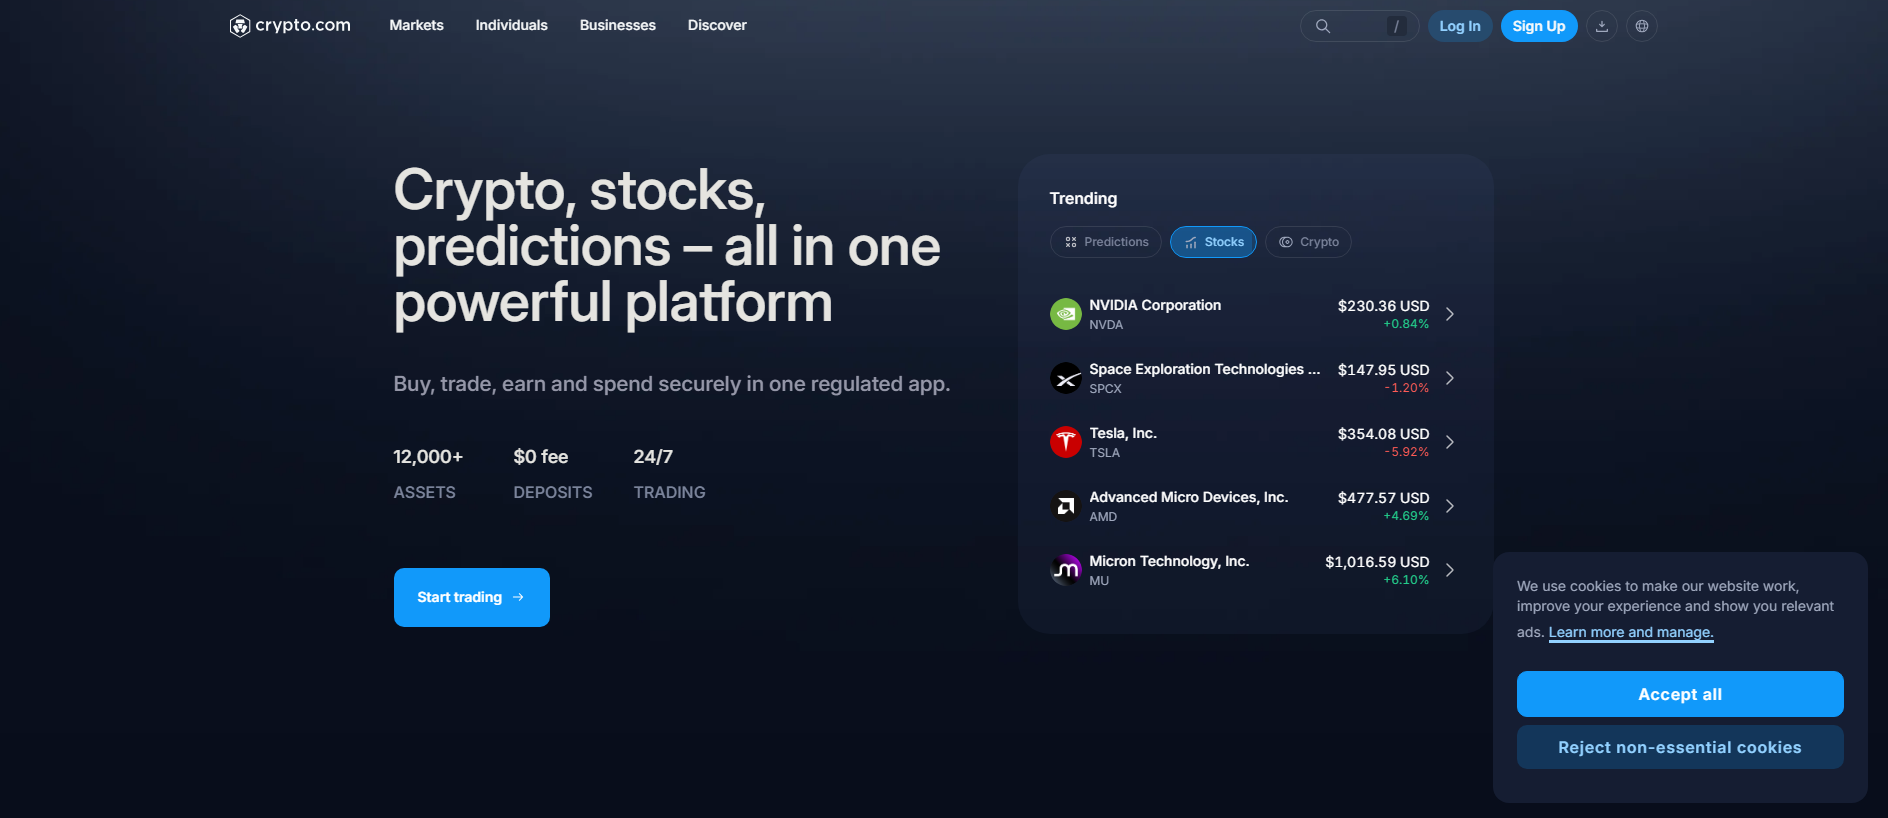The width and height of the screenshot is (1888, 818).
Task: Open the globe language selector
Action: (1642, 26)
